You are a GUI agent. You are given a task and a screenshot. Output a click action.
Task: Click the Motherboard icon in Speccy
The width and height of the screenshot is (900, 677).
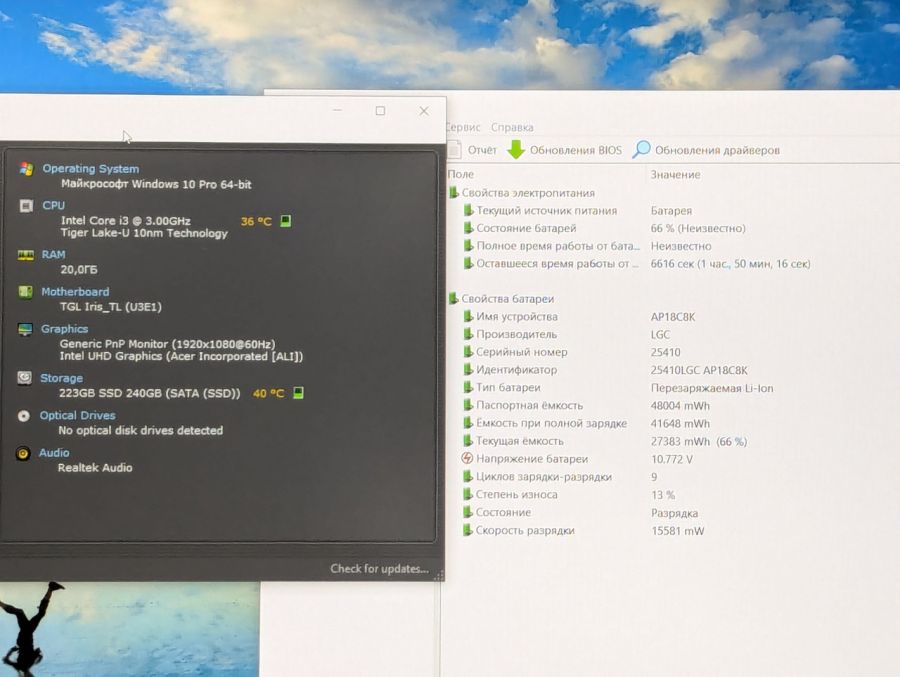(x=25, y=292)
